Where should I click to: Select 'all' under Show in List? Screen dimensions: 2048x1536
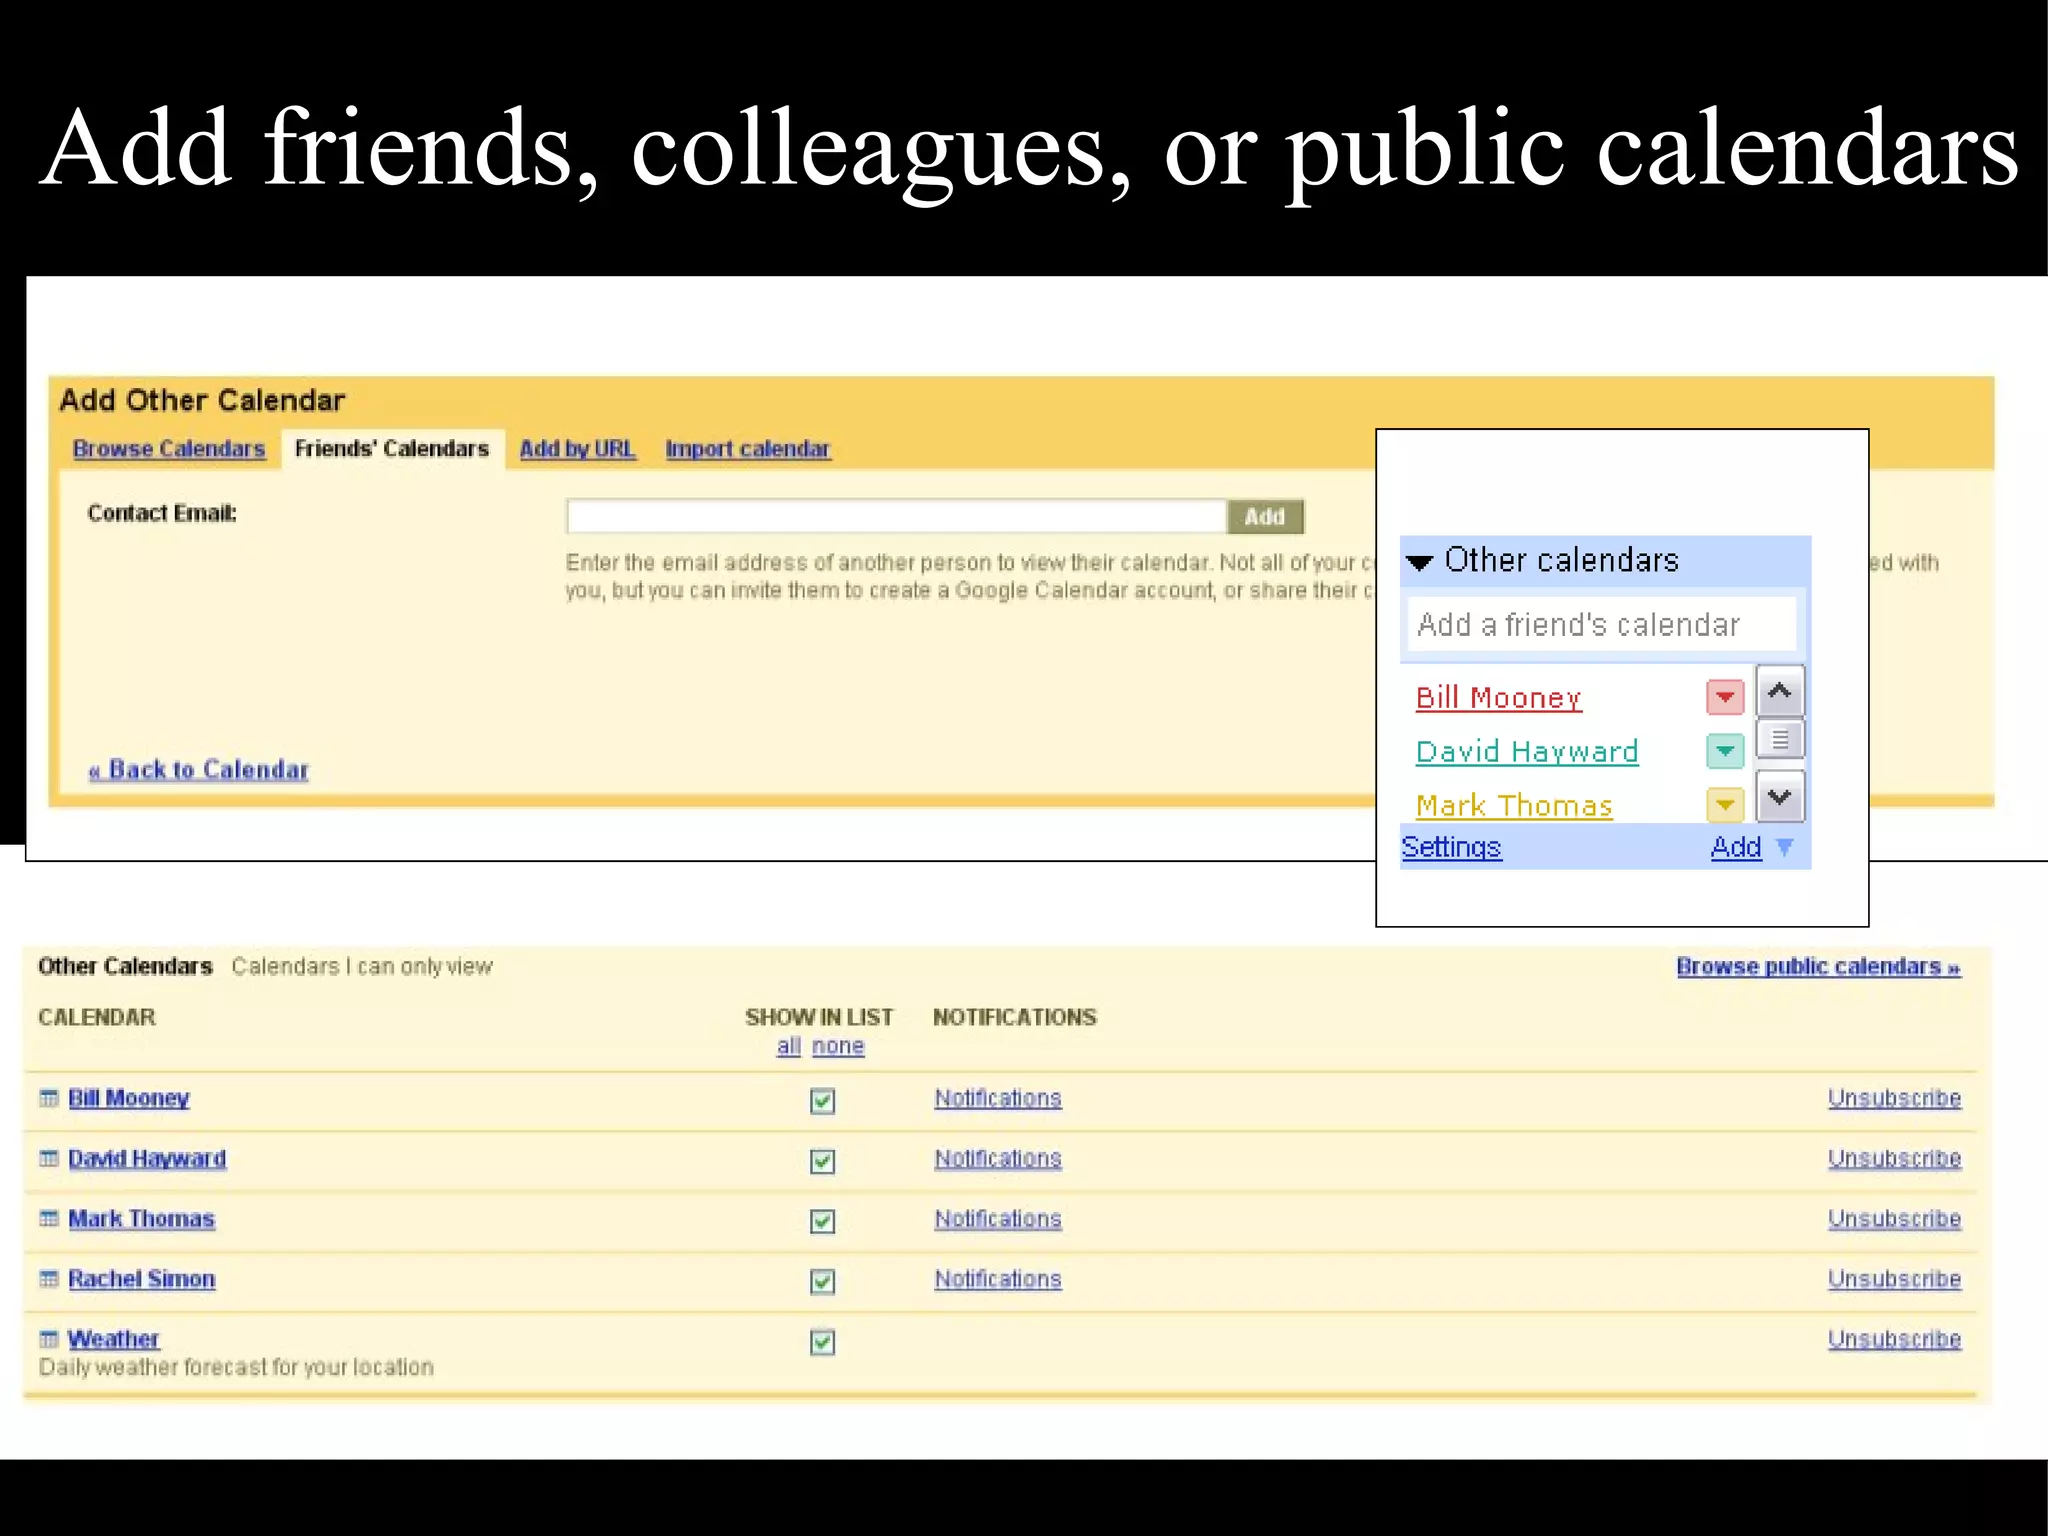coord(789,1046)
